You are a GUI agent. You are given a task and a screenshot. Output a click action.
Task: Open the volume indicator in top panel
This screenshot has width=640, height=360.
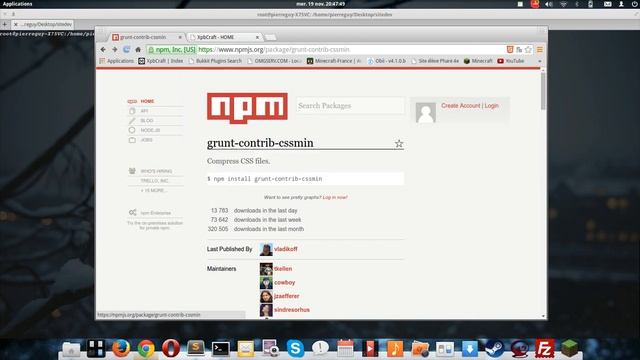coord(549,4)
